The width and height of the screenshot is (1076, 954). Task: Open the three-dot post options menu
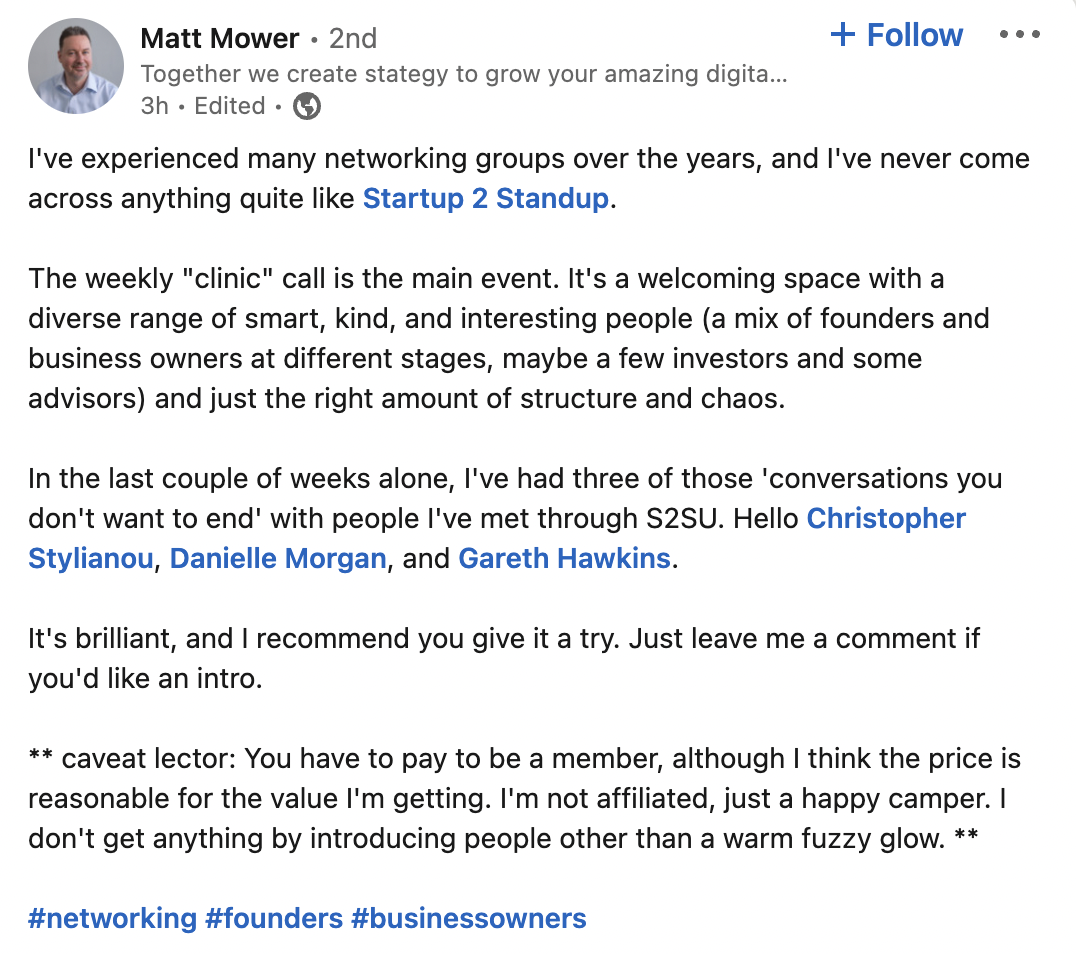pyautogui.click(x=1019, y=34)
